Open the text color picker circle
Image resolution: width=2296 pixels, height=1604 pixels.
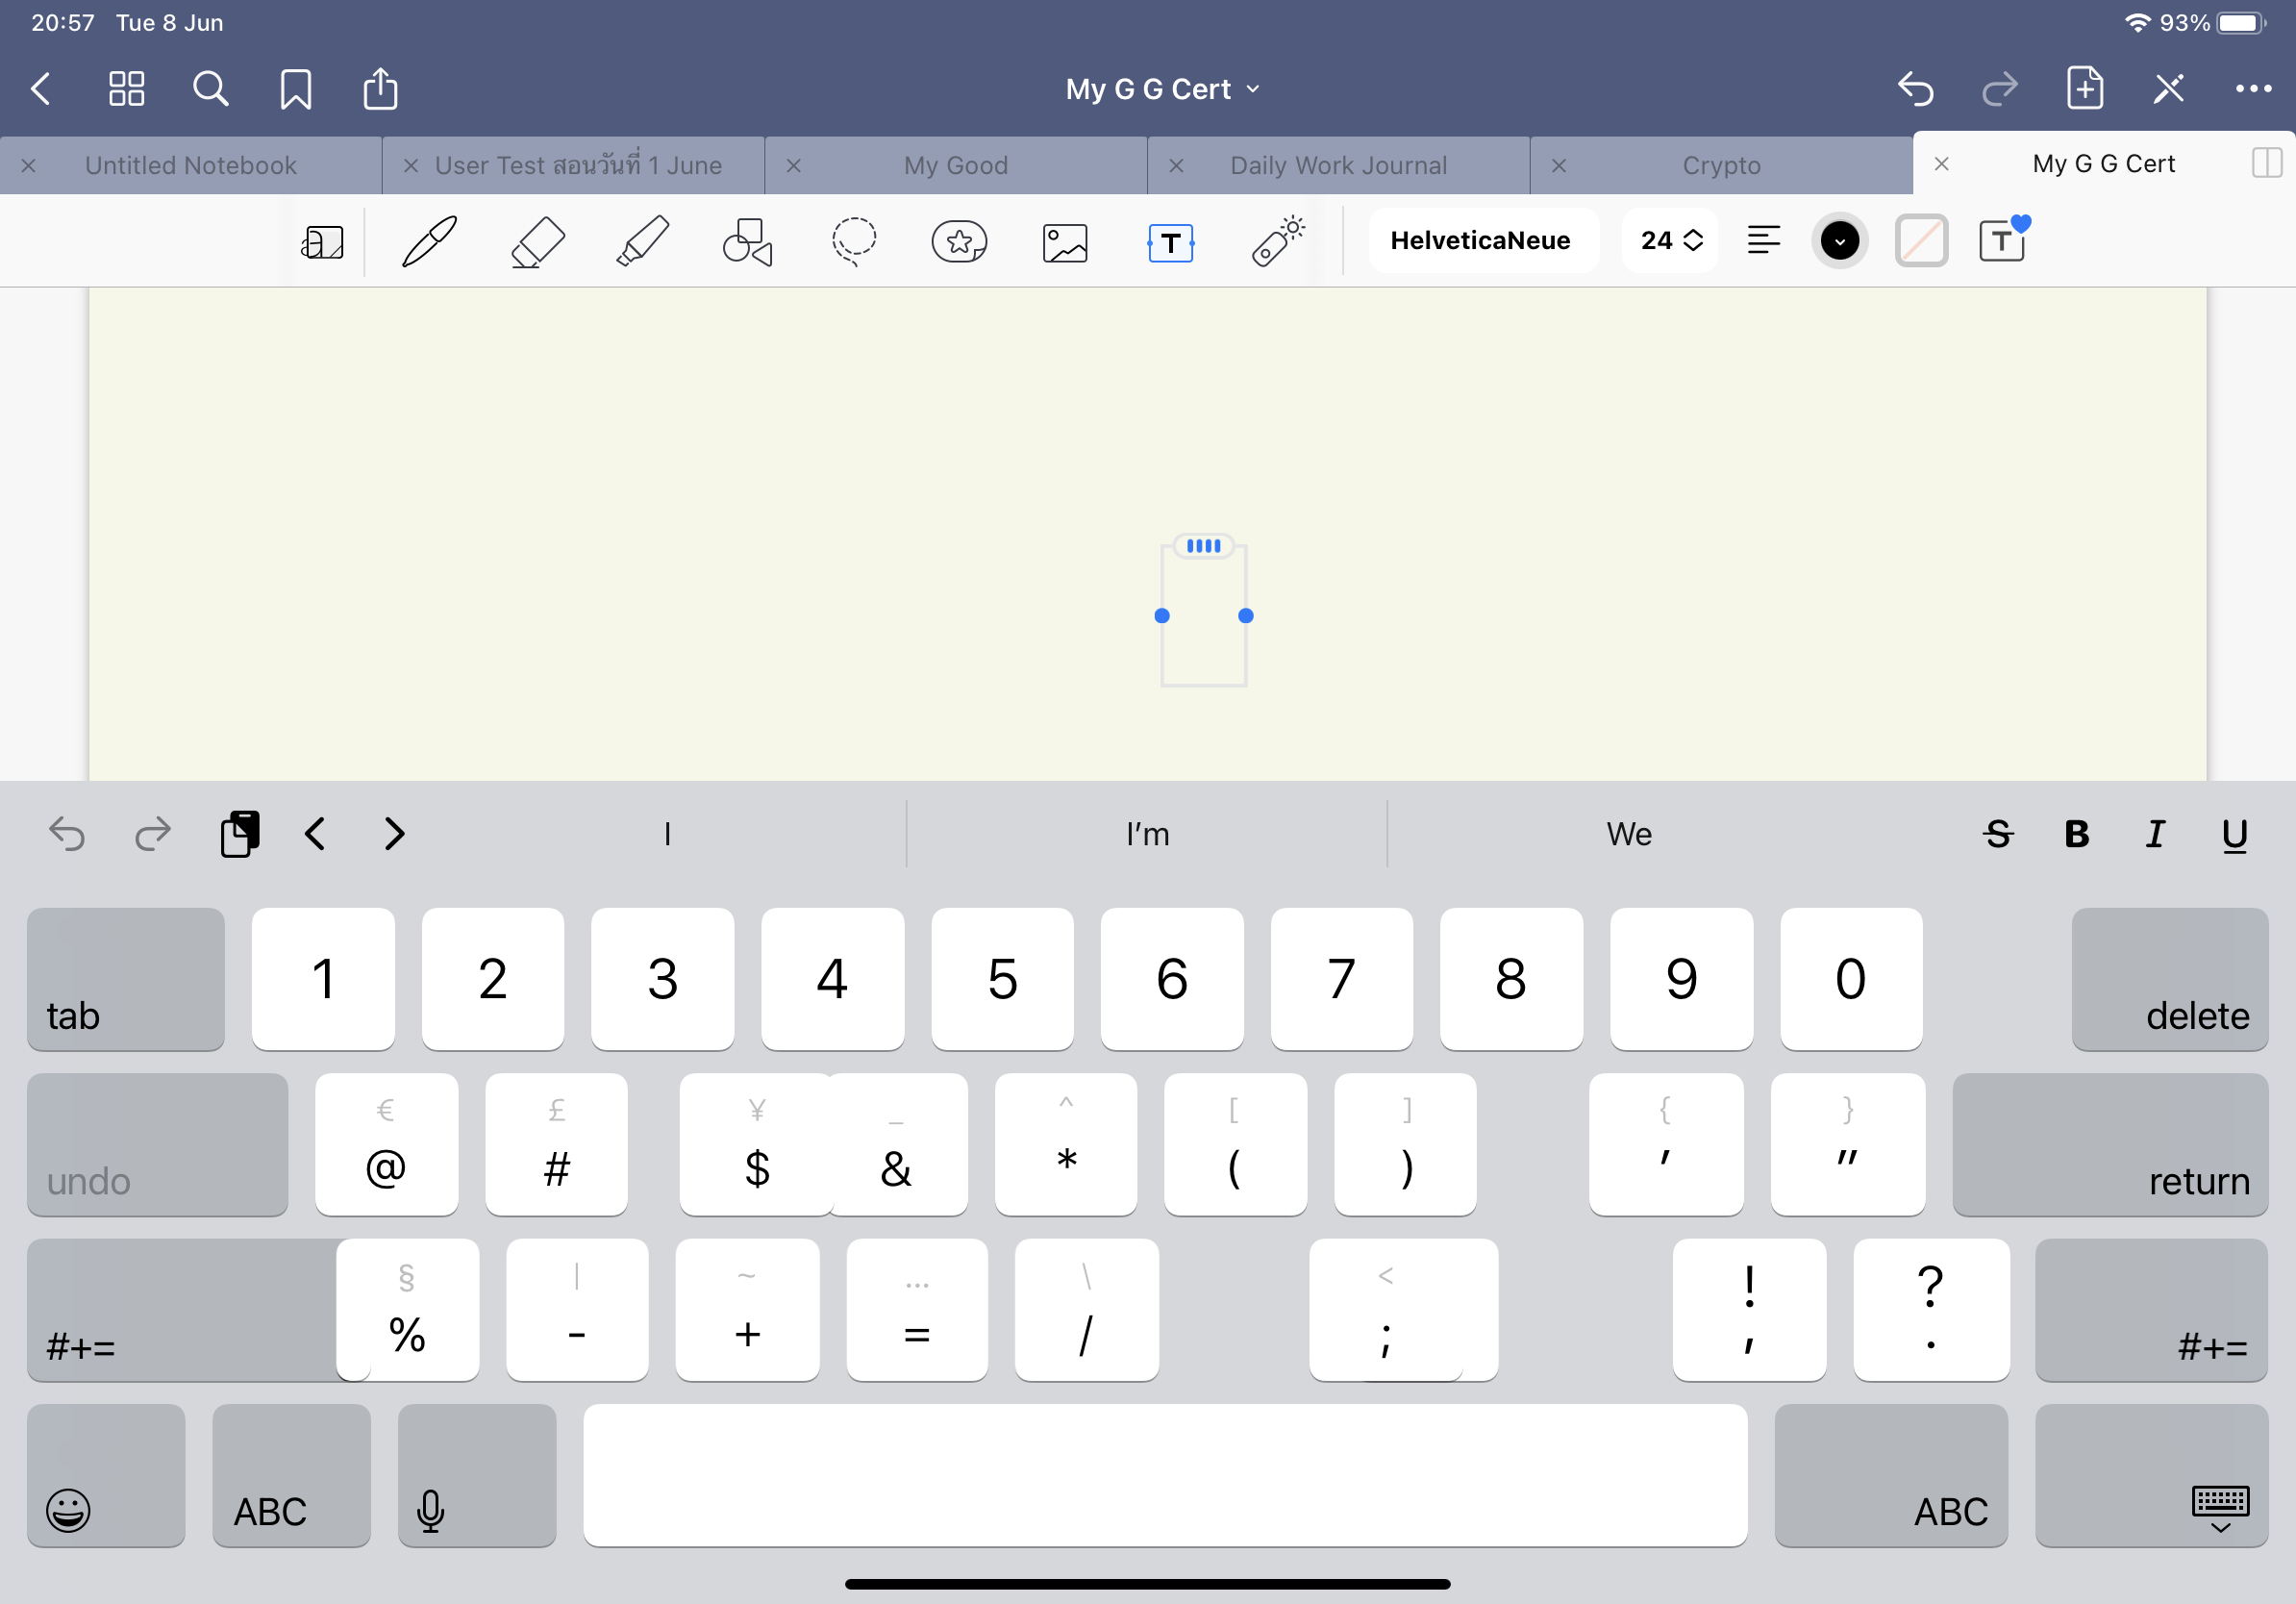click(x=1840, y=240)
